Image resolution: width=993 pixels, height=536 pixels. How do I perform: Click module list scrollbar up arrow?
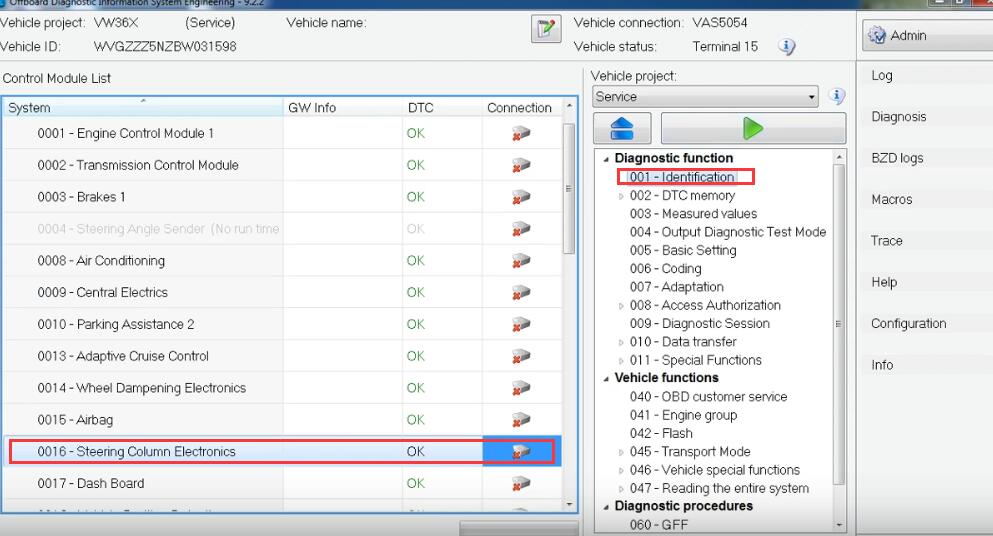coord(569,105)
